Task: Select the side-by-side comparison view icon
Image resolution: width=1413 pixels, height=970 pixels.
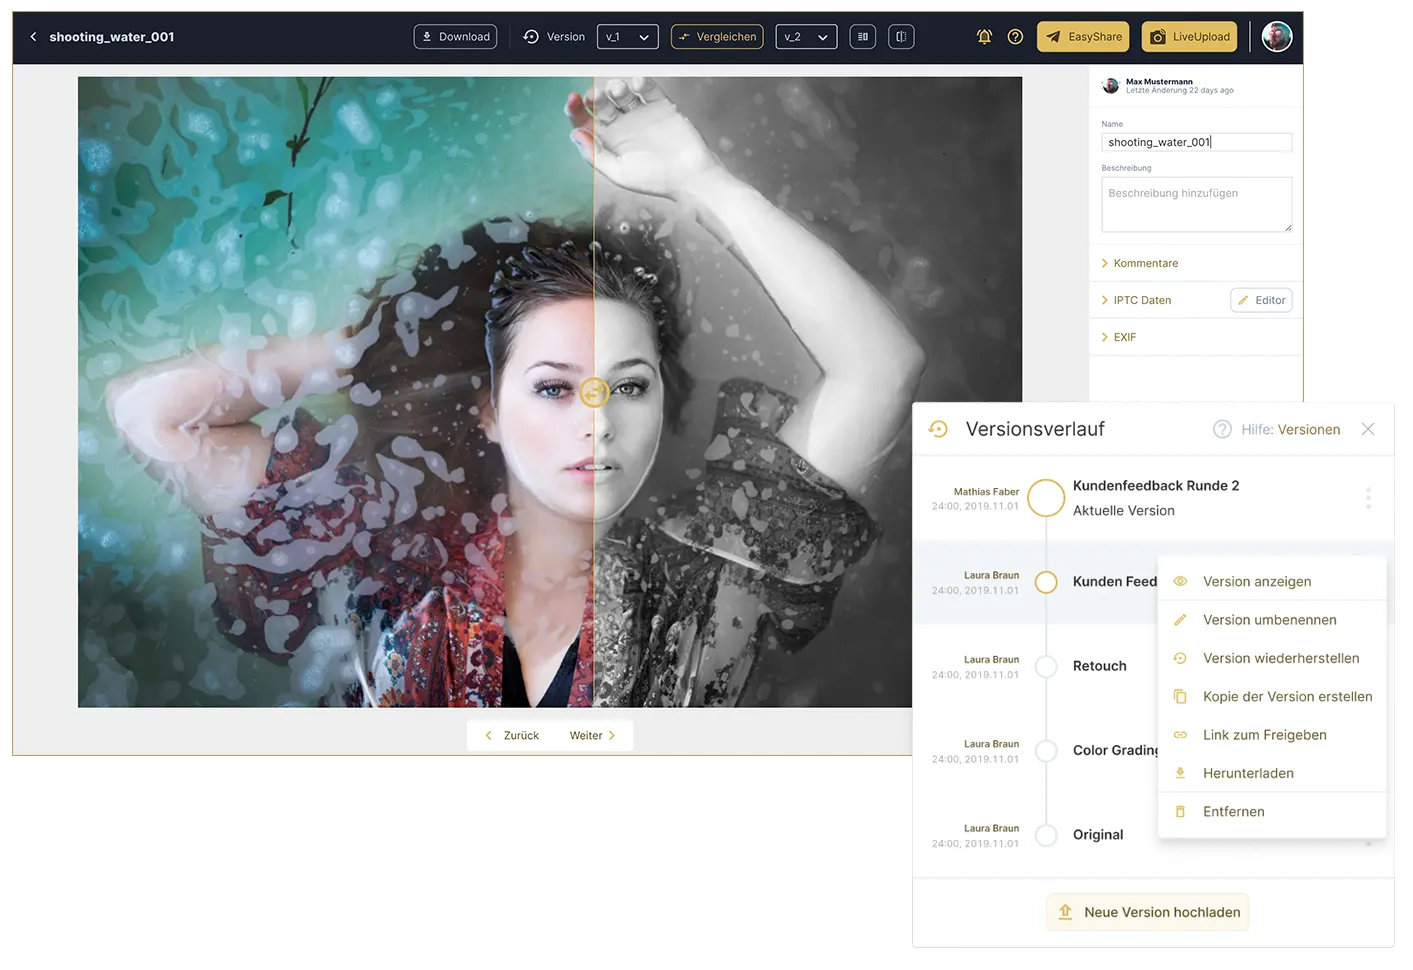Action: (862, 36)
